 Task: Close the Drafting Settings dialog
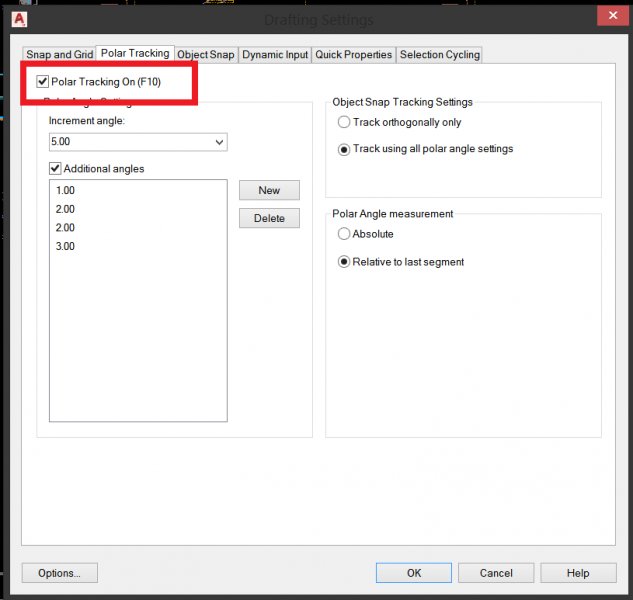click(x=613, y=15)
